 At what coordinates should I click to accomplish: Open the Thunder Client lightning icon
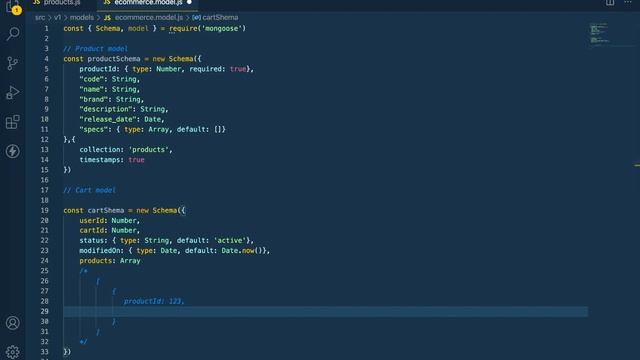pos(13,151)
